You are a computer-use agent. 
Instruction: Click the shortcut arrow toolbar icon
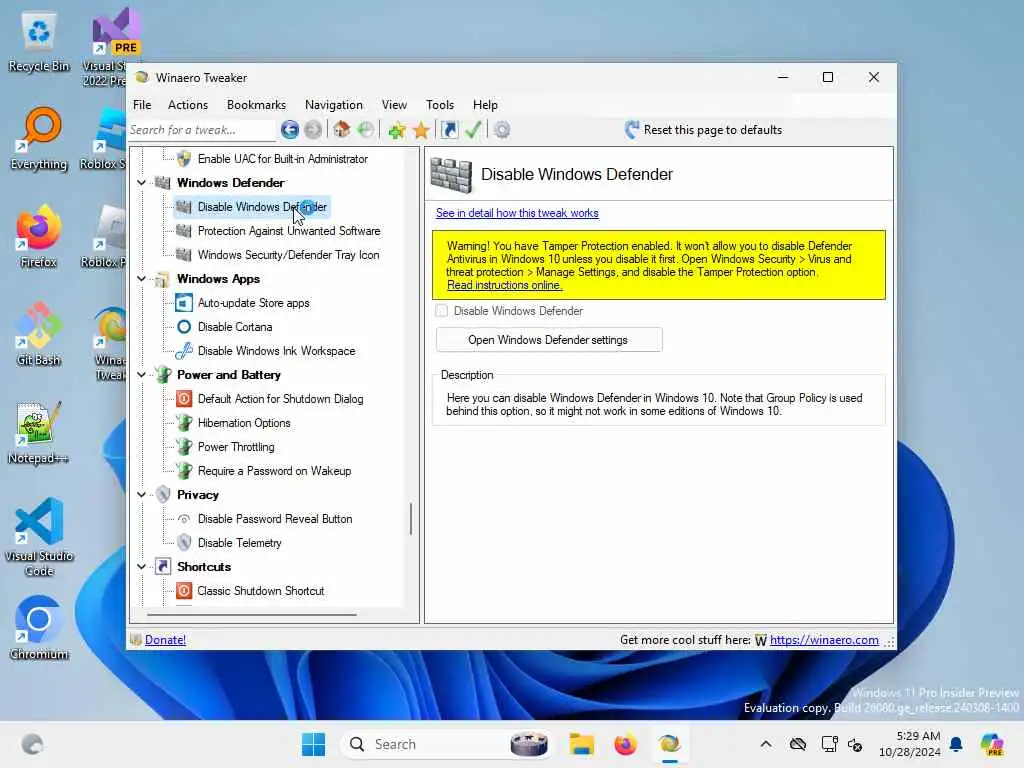(x=450, y=130)
